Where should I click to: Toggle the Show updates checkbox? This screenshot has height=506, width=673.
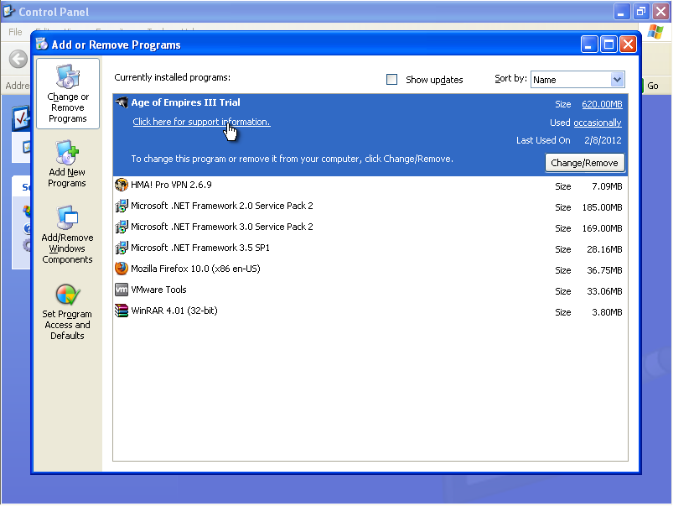(x=391, y=79)
